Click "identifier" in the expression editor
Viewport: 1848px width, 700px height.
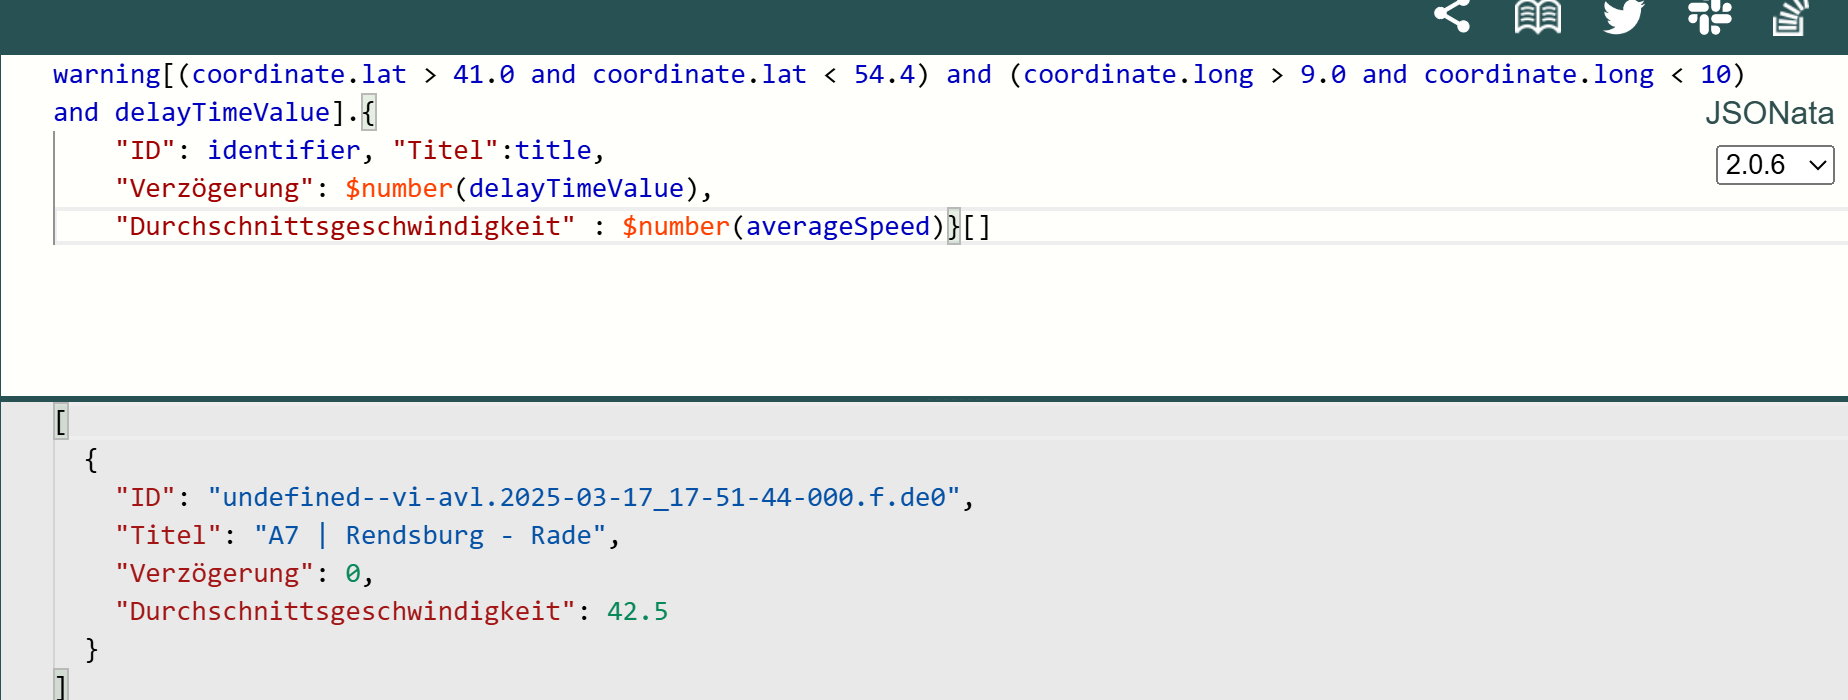point(284,151)
